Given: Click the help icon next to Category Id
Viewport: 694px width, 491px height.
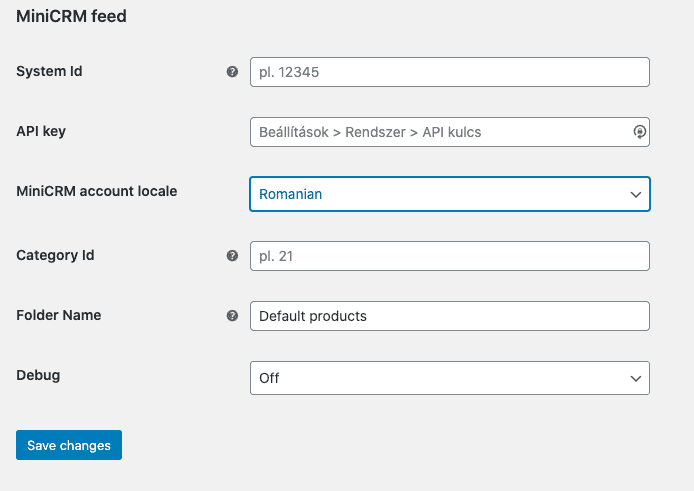Looking at the screenshot, I should (232, 255).
